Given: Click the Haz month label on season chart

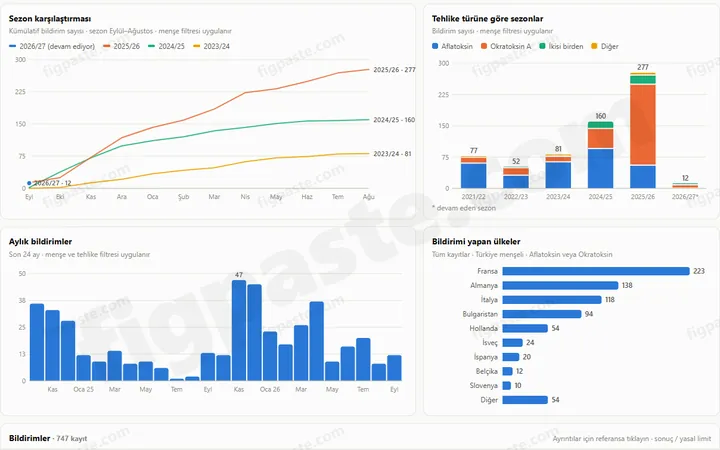Looking at the screenshot, I should [307, 197].
